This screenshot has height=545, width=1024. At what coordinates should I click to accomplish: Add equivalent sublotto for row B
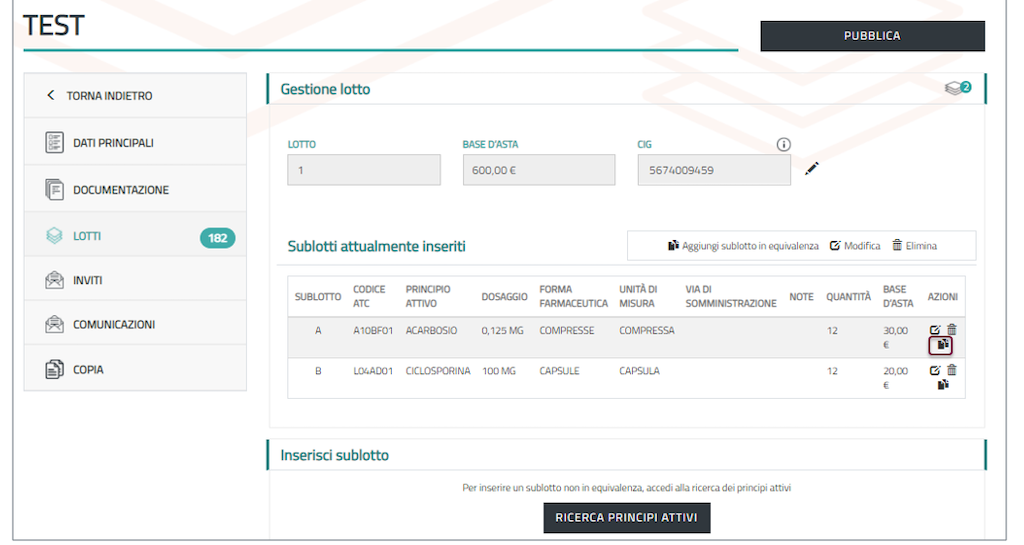(942, 385)
